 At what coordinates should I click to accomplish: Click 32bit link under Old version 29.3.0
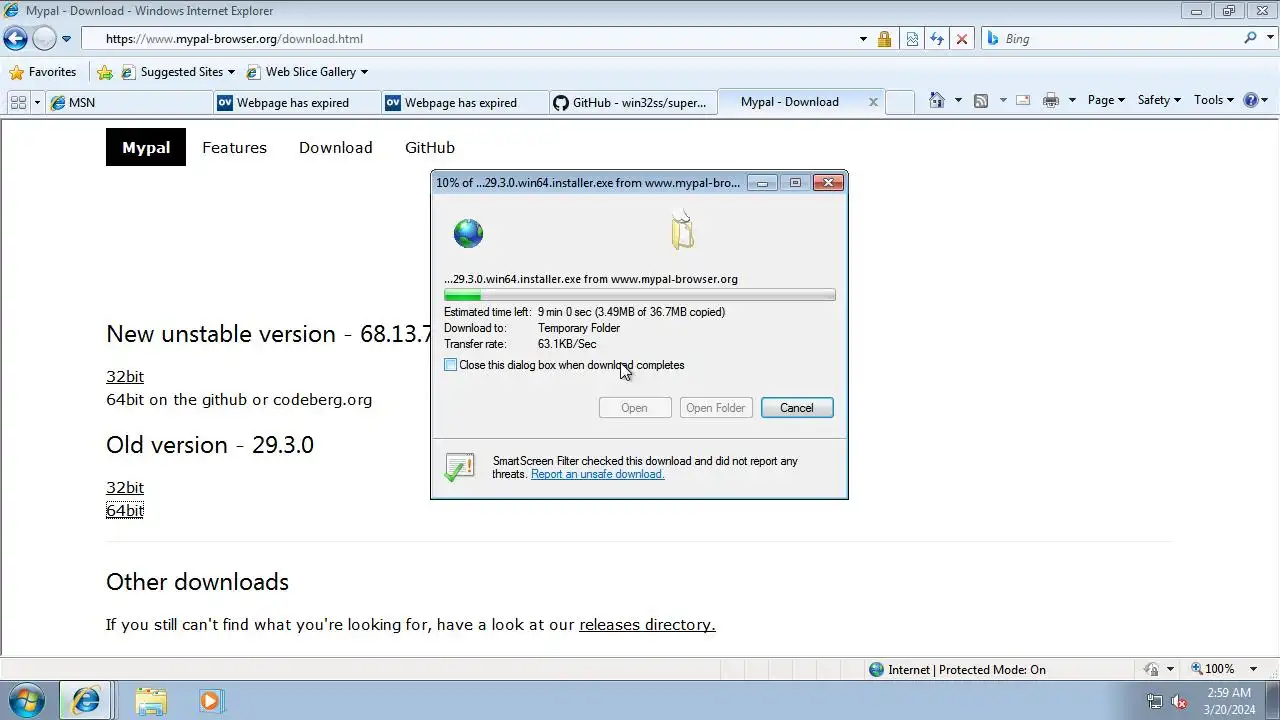tap(125, 487)
